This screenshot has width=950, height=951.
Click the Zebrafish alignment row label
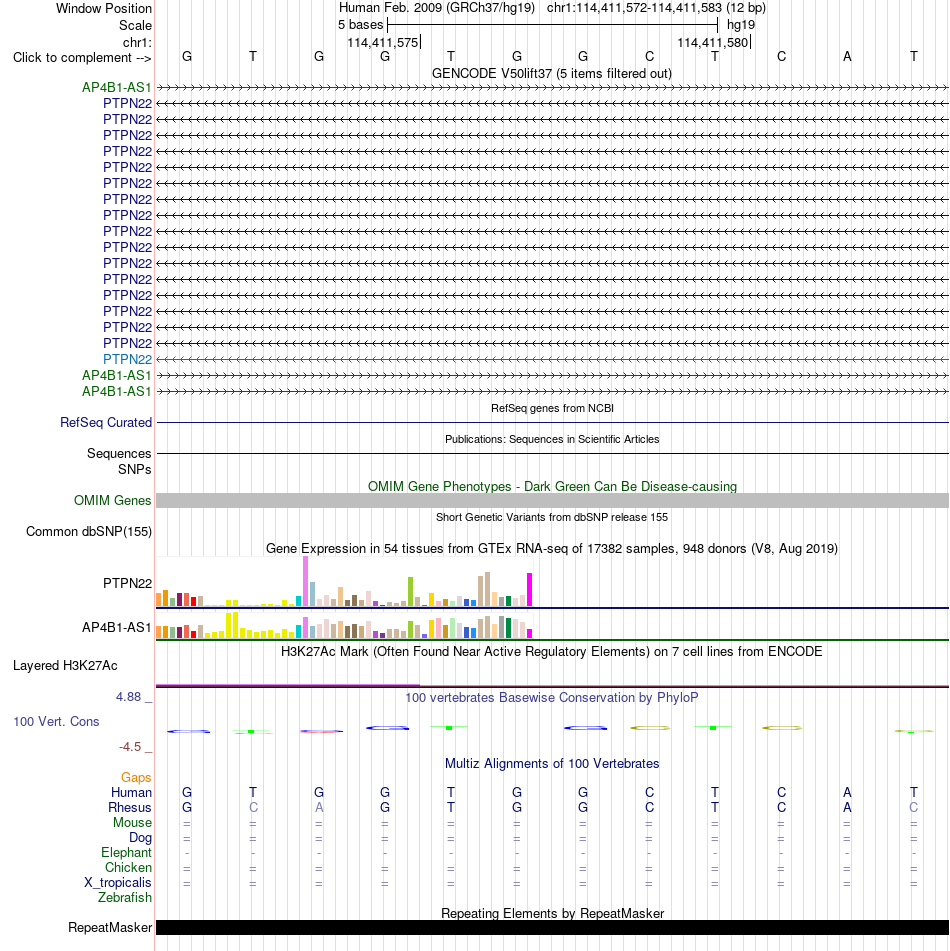[x=125, y=898]
